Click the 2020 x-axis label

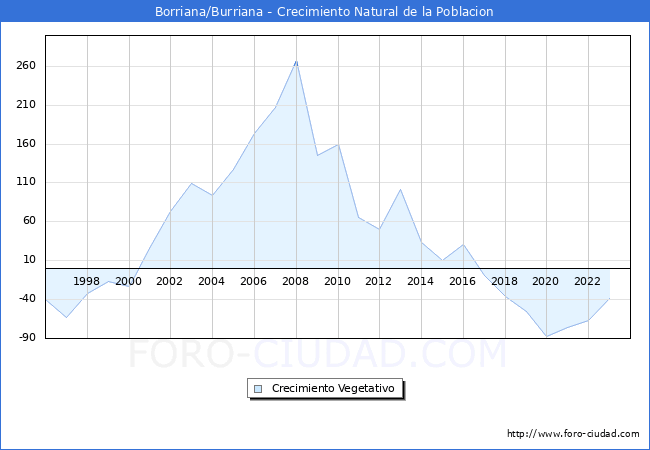tap(545, 281)
